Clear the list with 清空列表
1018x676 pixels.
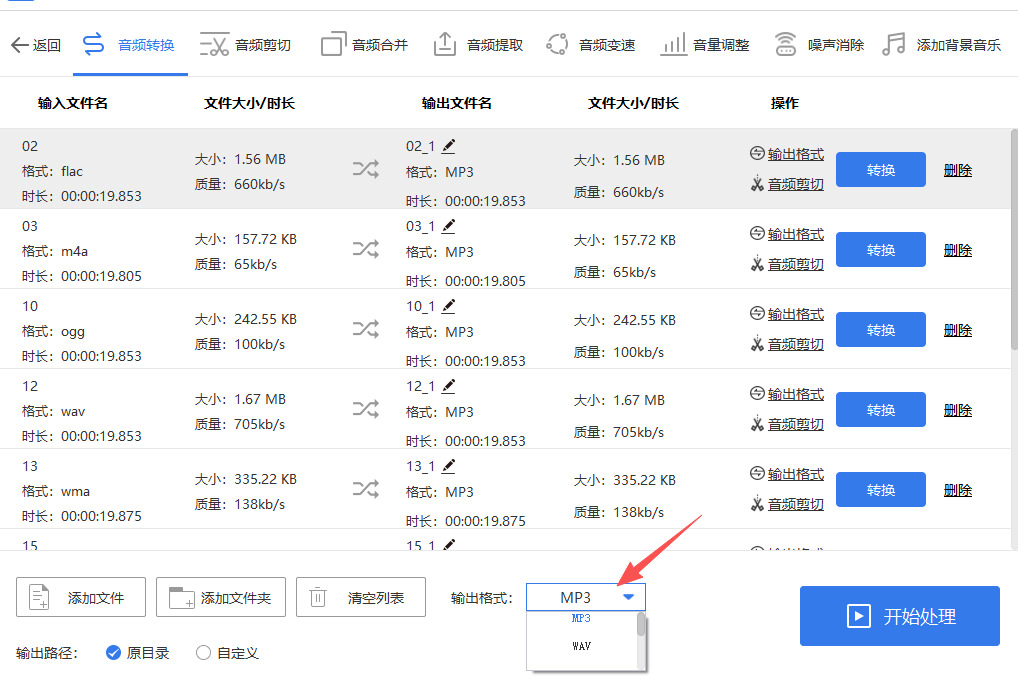pos(361,597)
